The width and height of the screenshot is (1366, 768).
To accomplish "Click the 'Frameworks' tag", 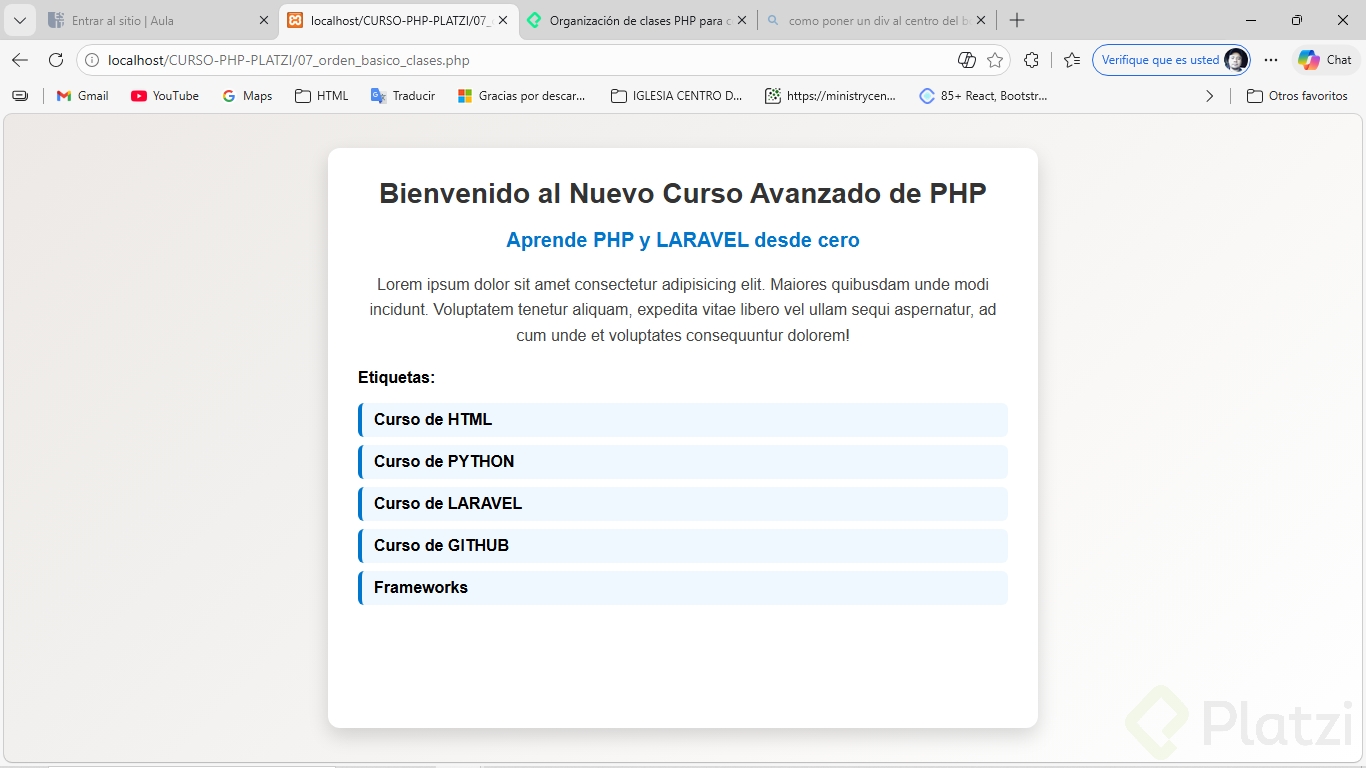I will (x=683, y=588).
